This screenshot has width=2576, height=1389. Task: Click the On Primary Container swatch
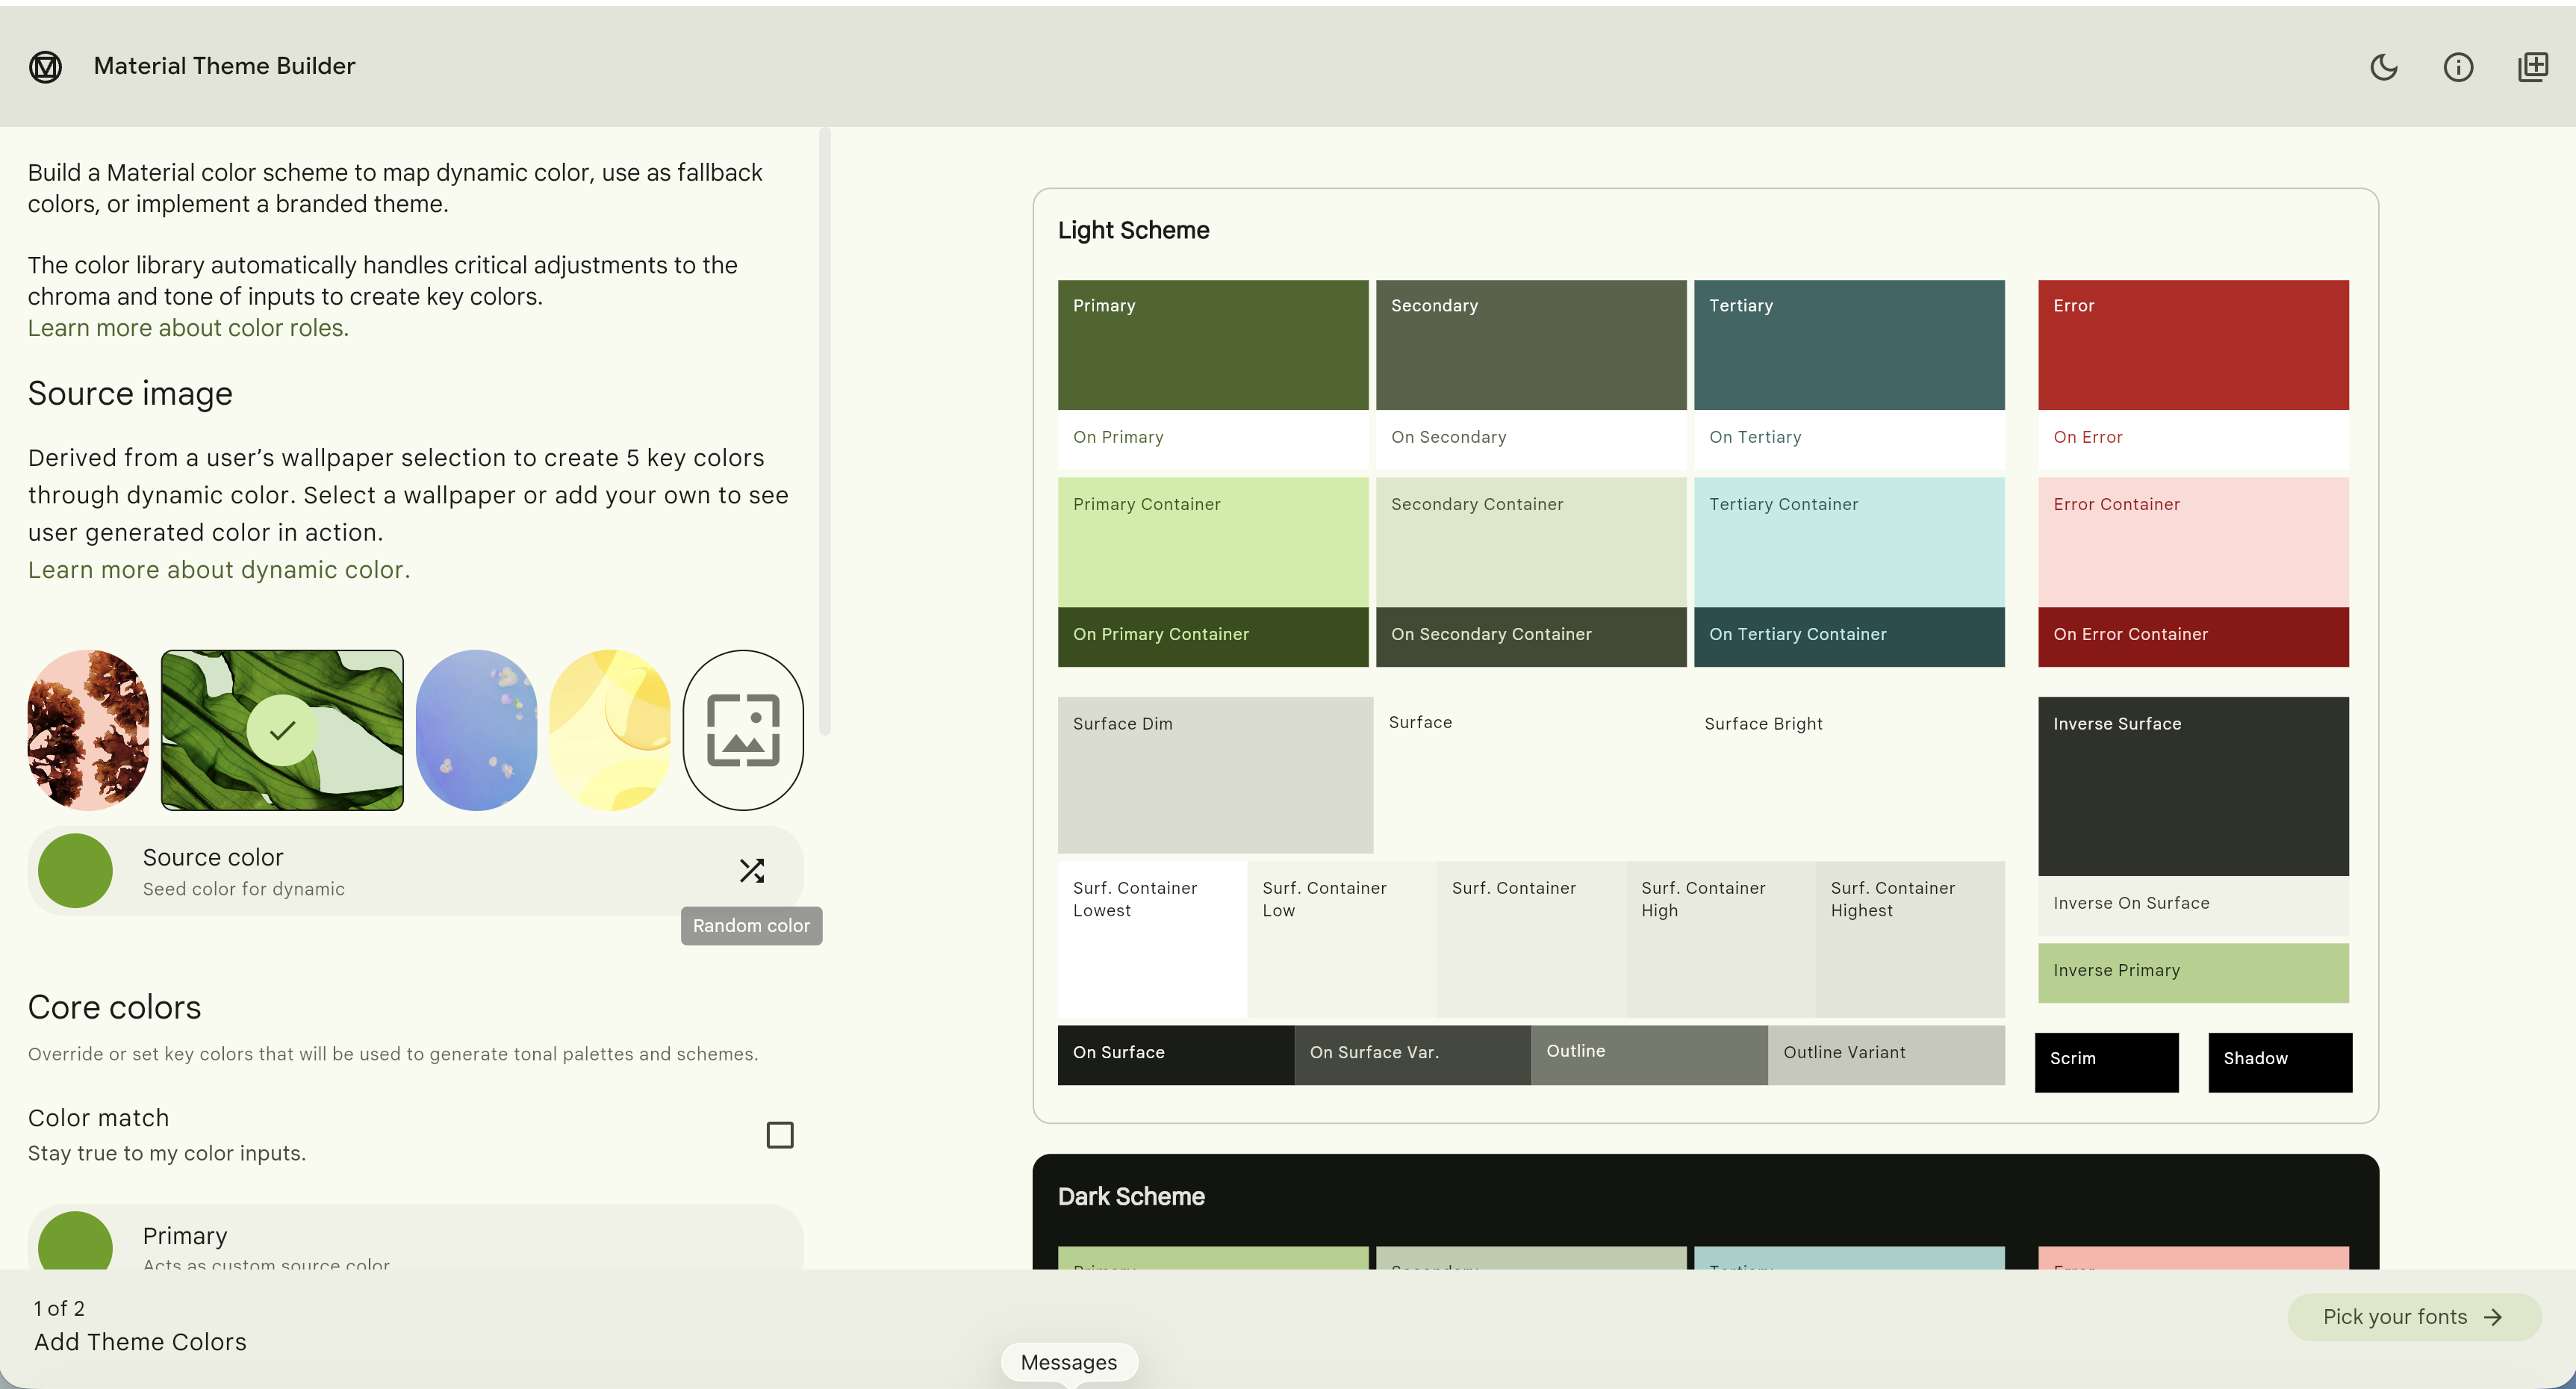point(1213,637)
